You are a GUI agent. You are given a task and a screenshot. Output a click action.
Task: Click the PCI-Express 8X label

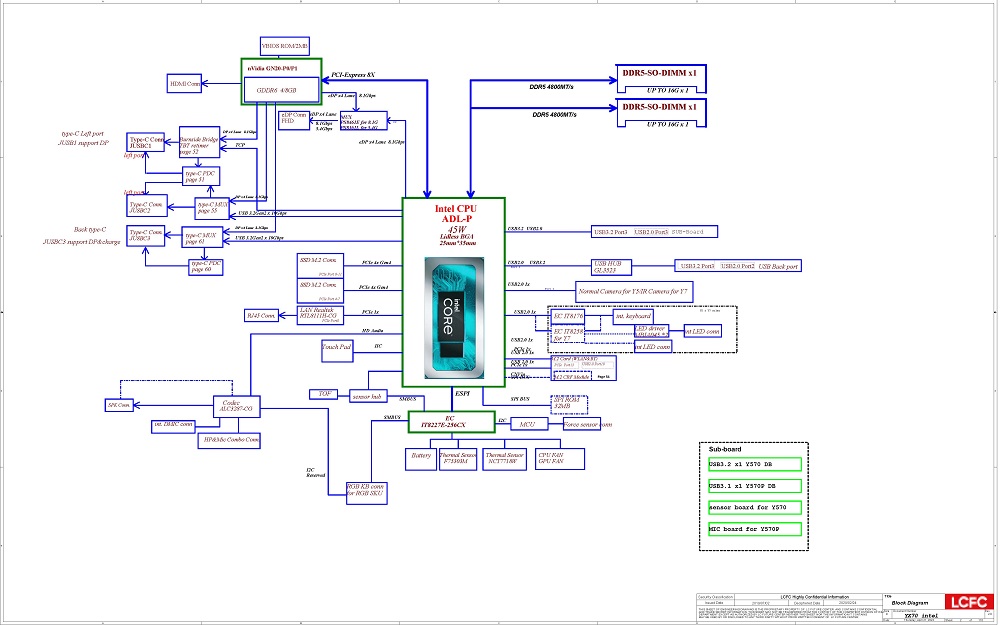353,75
